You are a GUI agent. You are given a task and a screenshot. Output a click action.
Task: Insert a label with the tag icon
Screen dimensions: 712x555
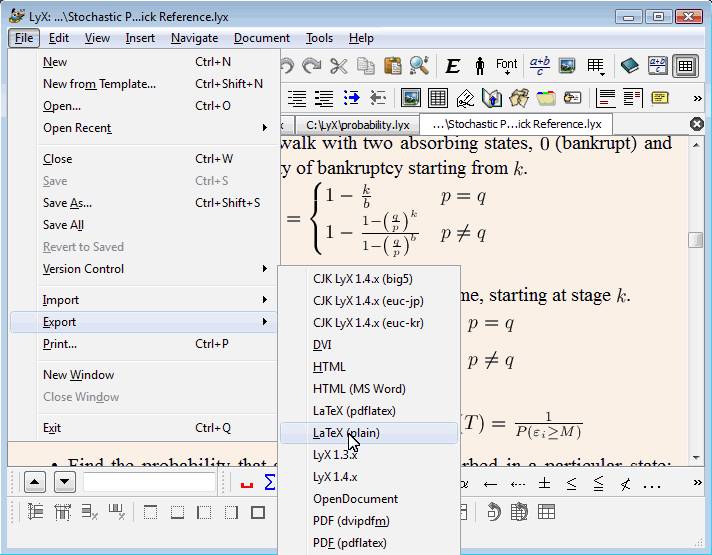pyautogui.click(x=465, y=98)
